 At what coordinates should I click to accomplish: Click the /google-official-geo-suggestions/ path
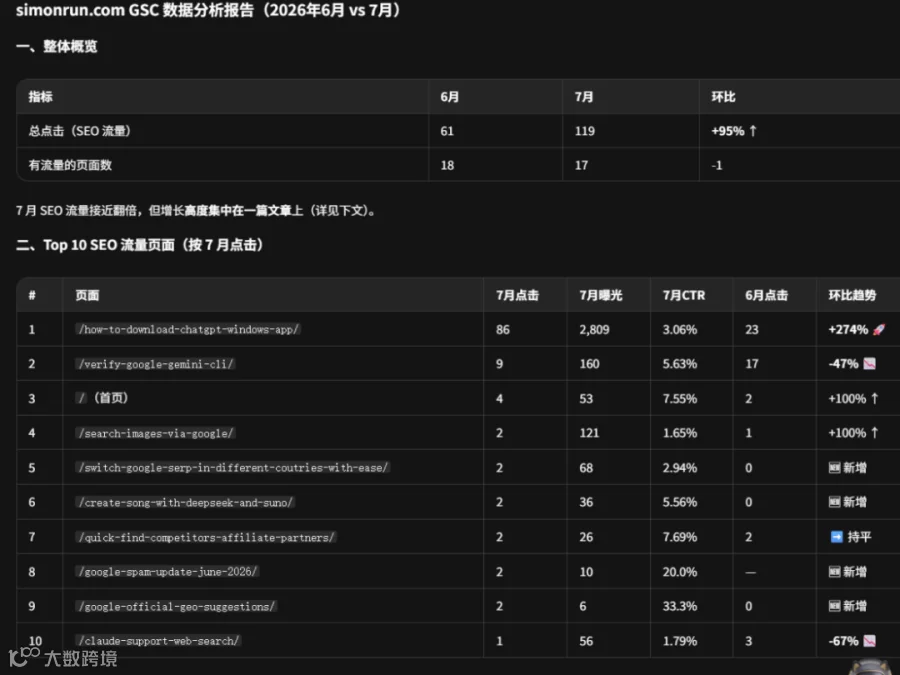pyautogui.click(x=176, y=606)
